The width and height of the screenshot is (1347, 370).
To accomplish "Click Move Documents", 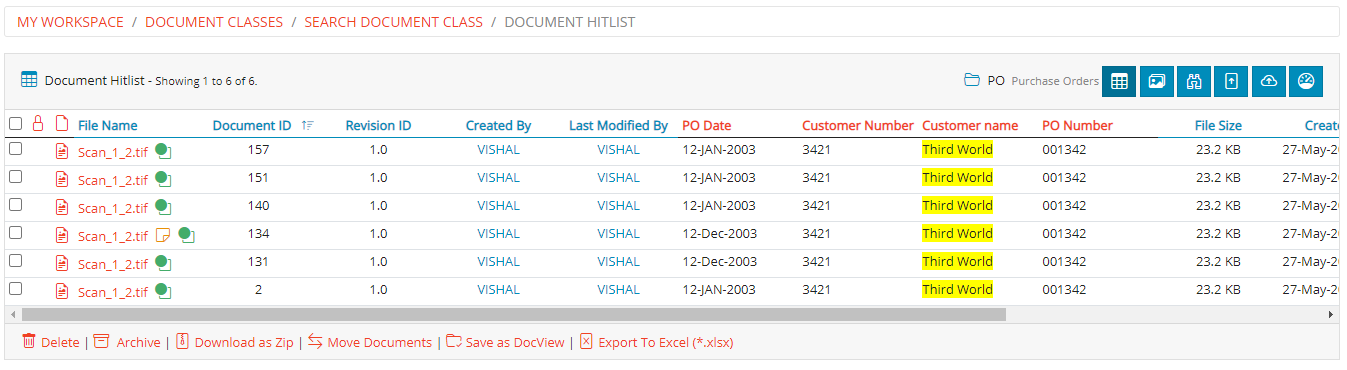I will tap(370, 342).
